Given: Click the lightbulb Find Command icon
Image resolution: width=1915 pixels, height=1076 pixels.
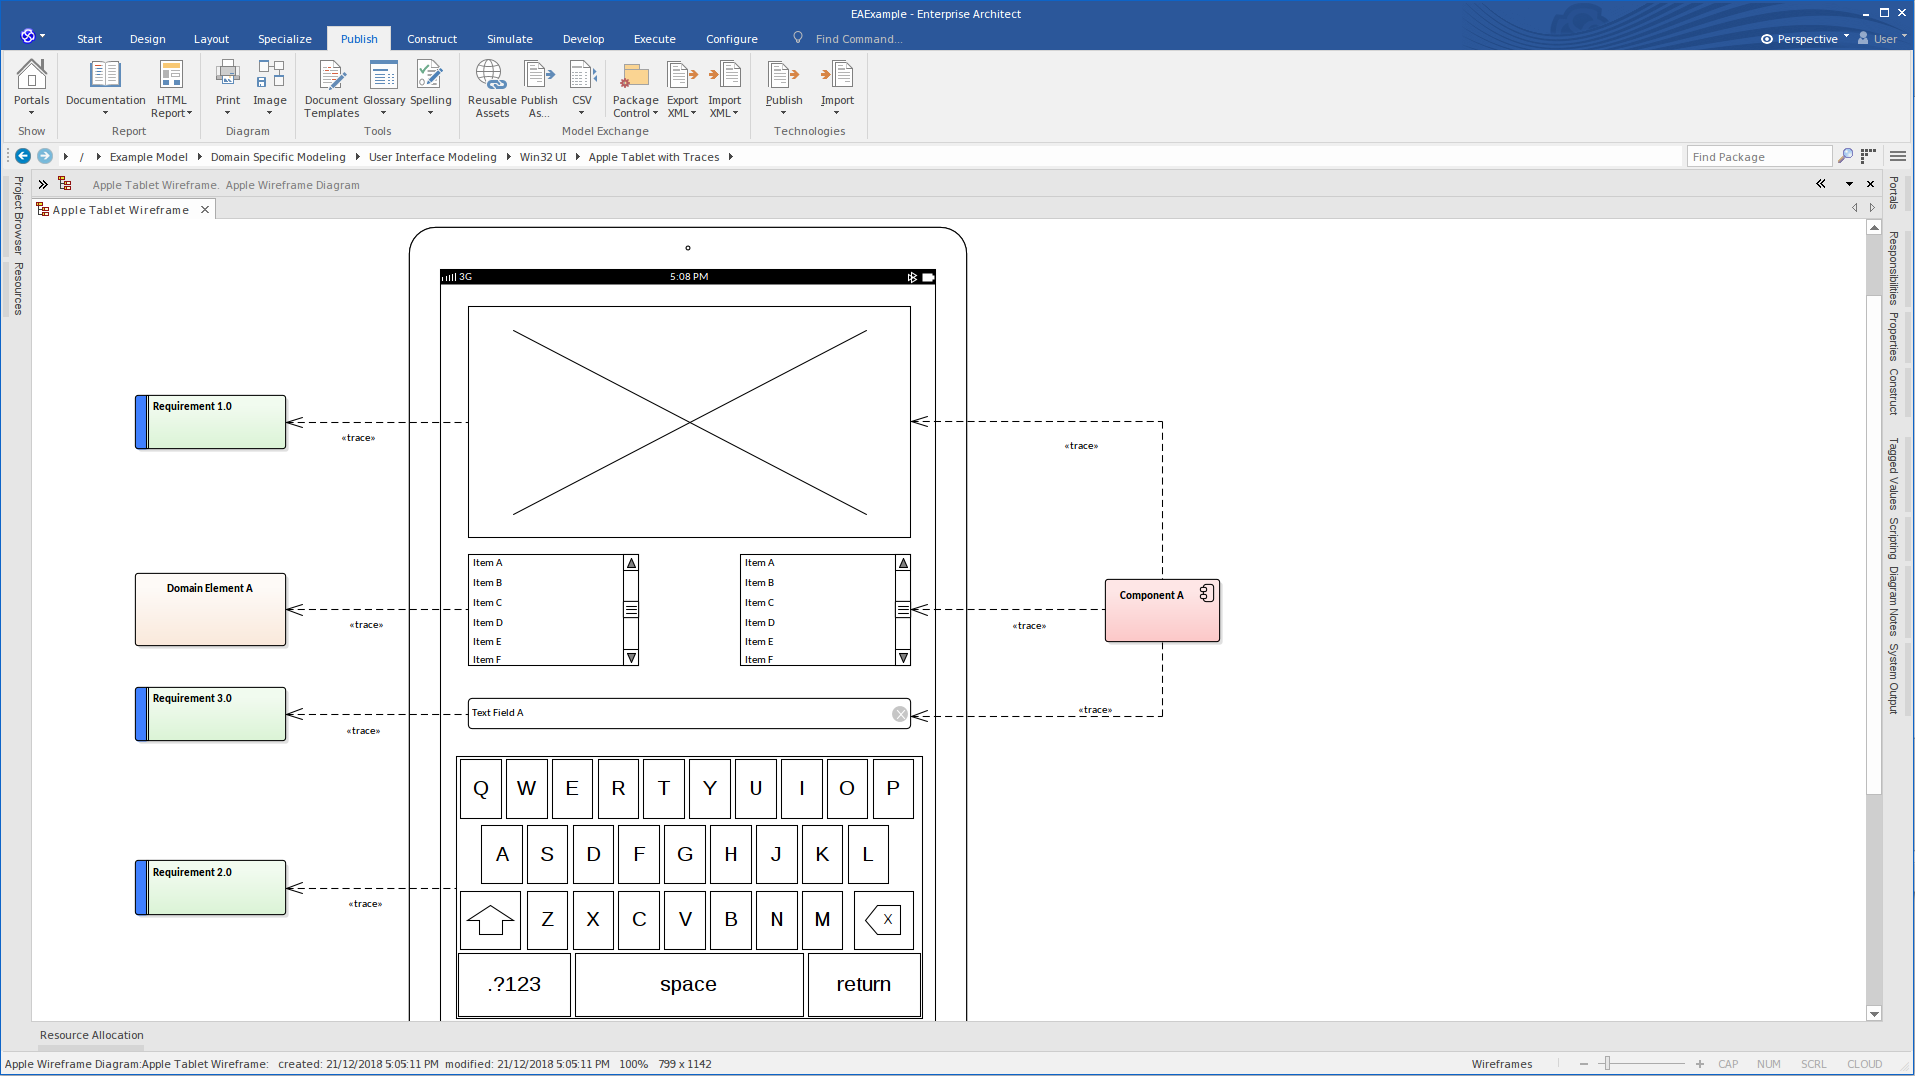Looking at the screenshot, I should click(x=798, y=38).
